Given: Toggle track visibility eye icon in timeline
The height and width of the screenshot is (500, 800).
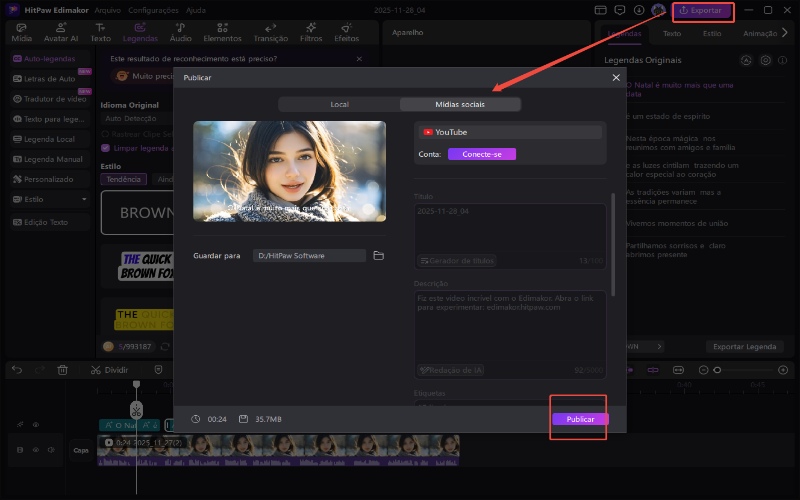Looking at the screenshot, I should tap(36, 424).
